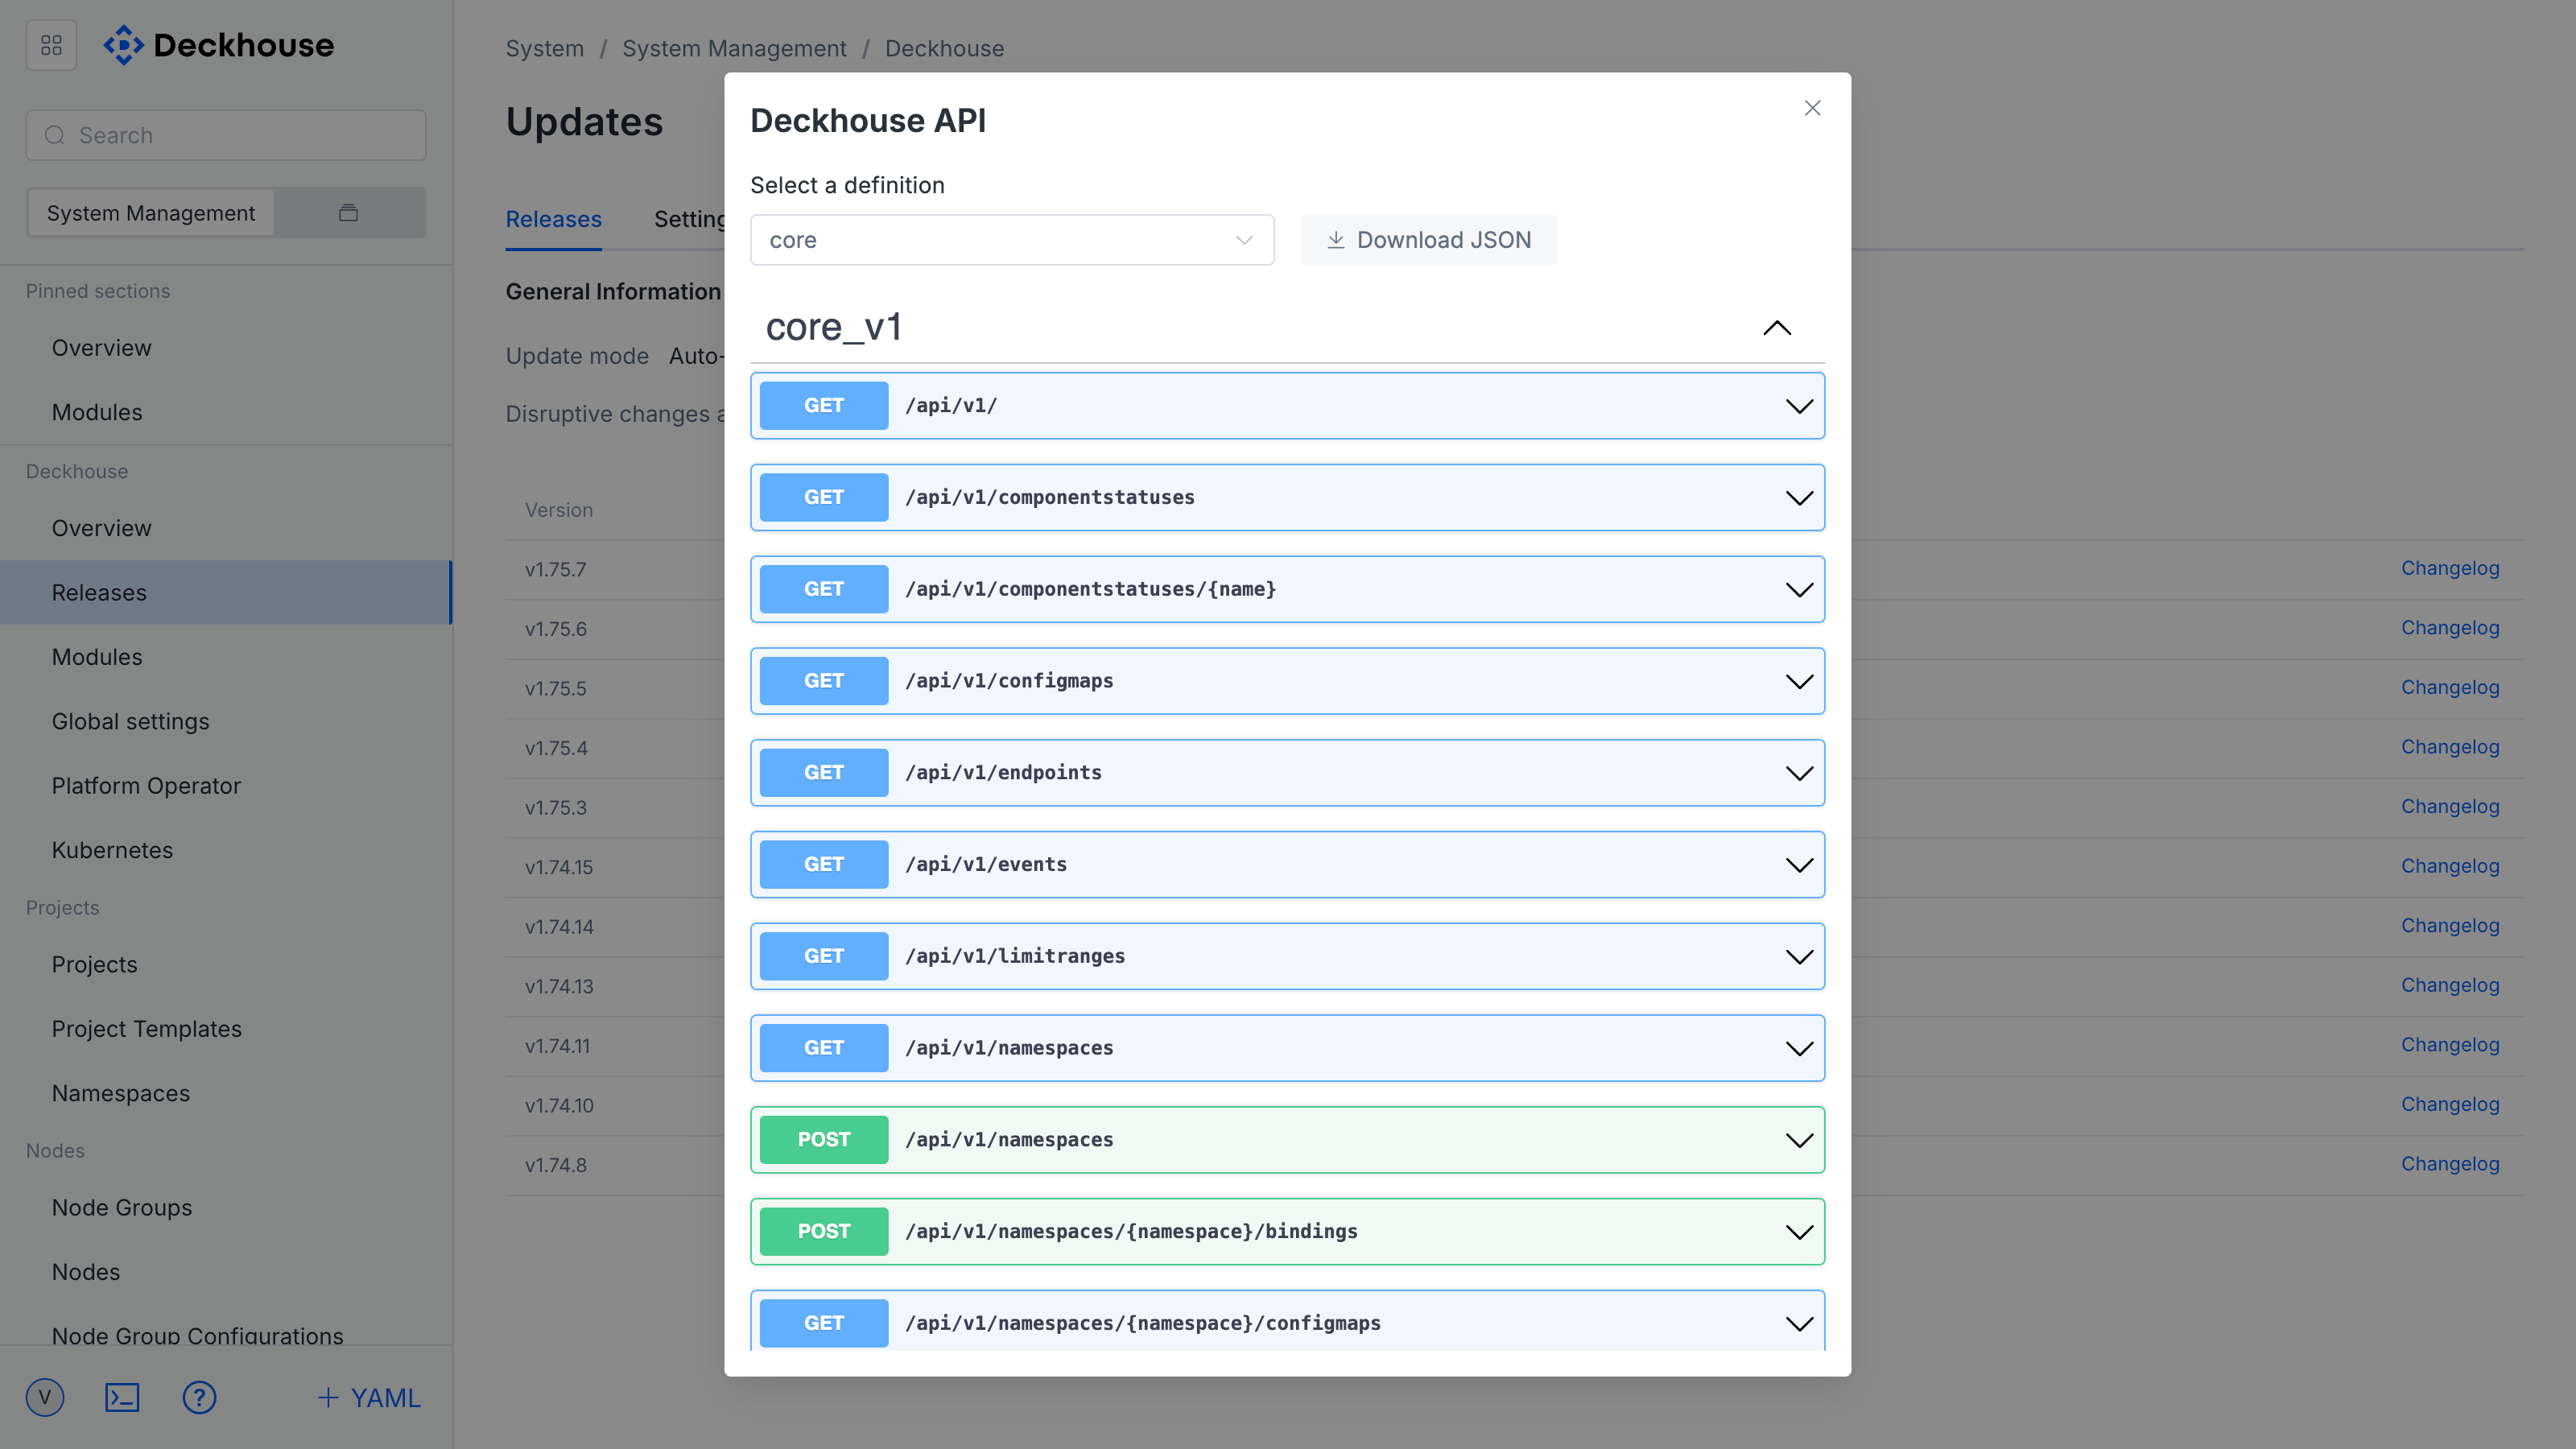The width and height of the screenshot is (2576, 1449).
Task: Open the app grid menu icon
Action: click(51, 45)
